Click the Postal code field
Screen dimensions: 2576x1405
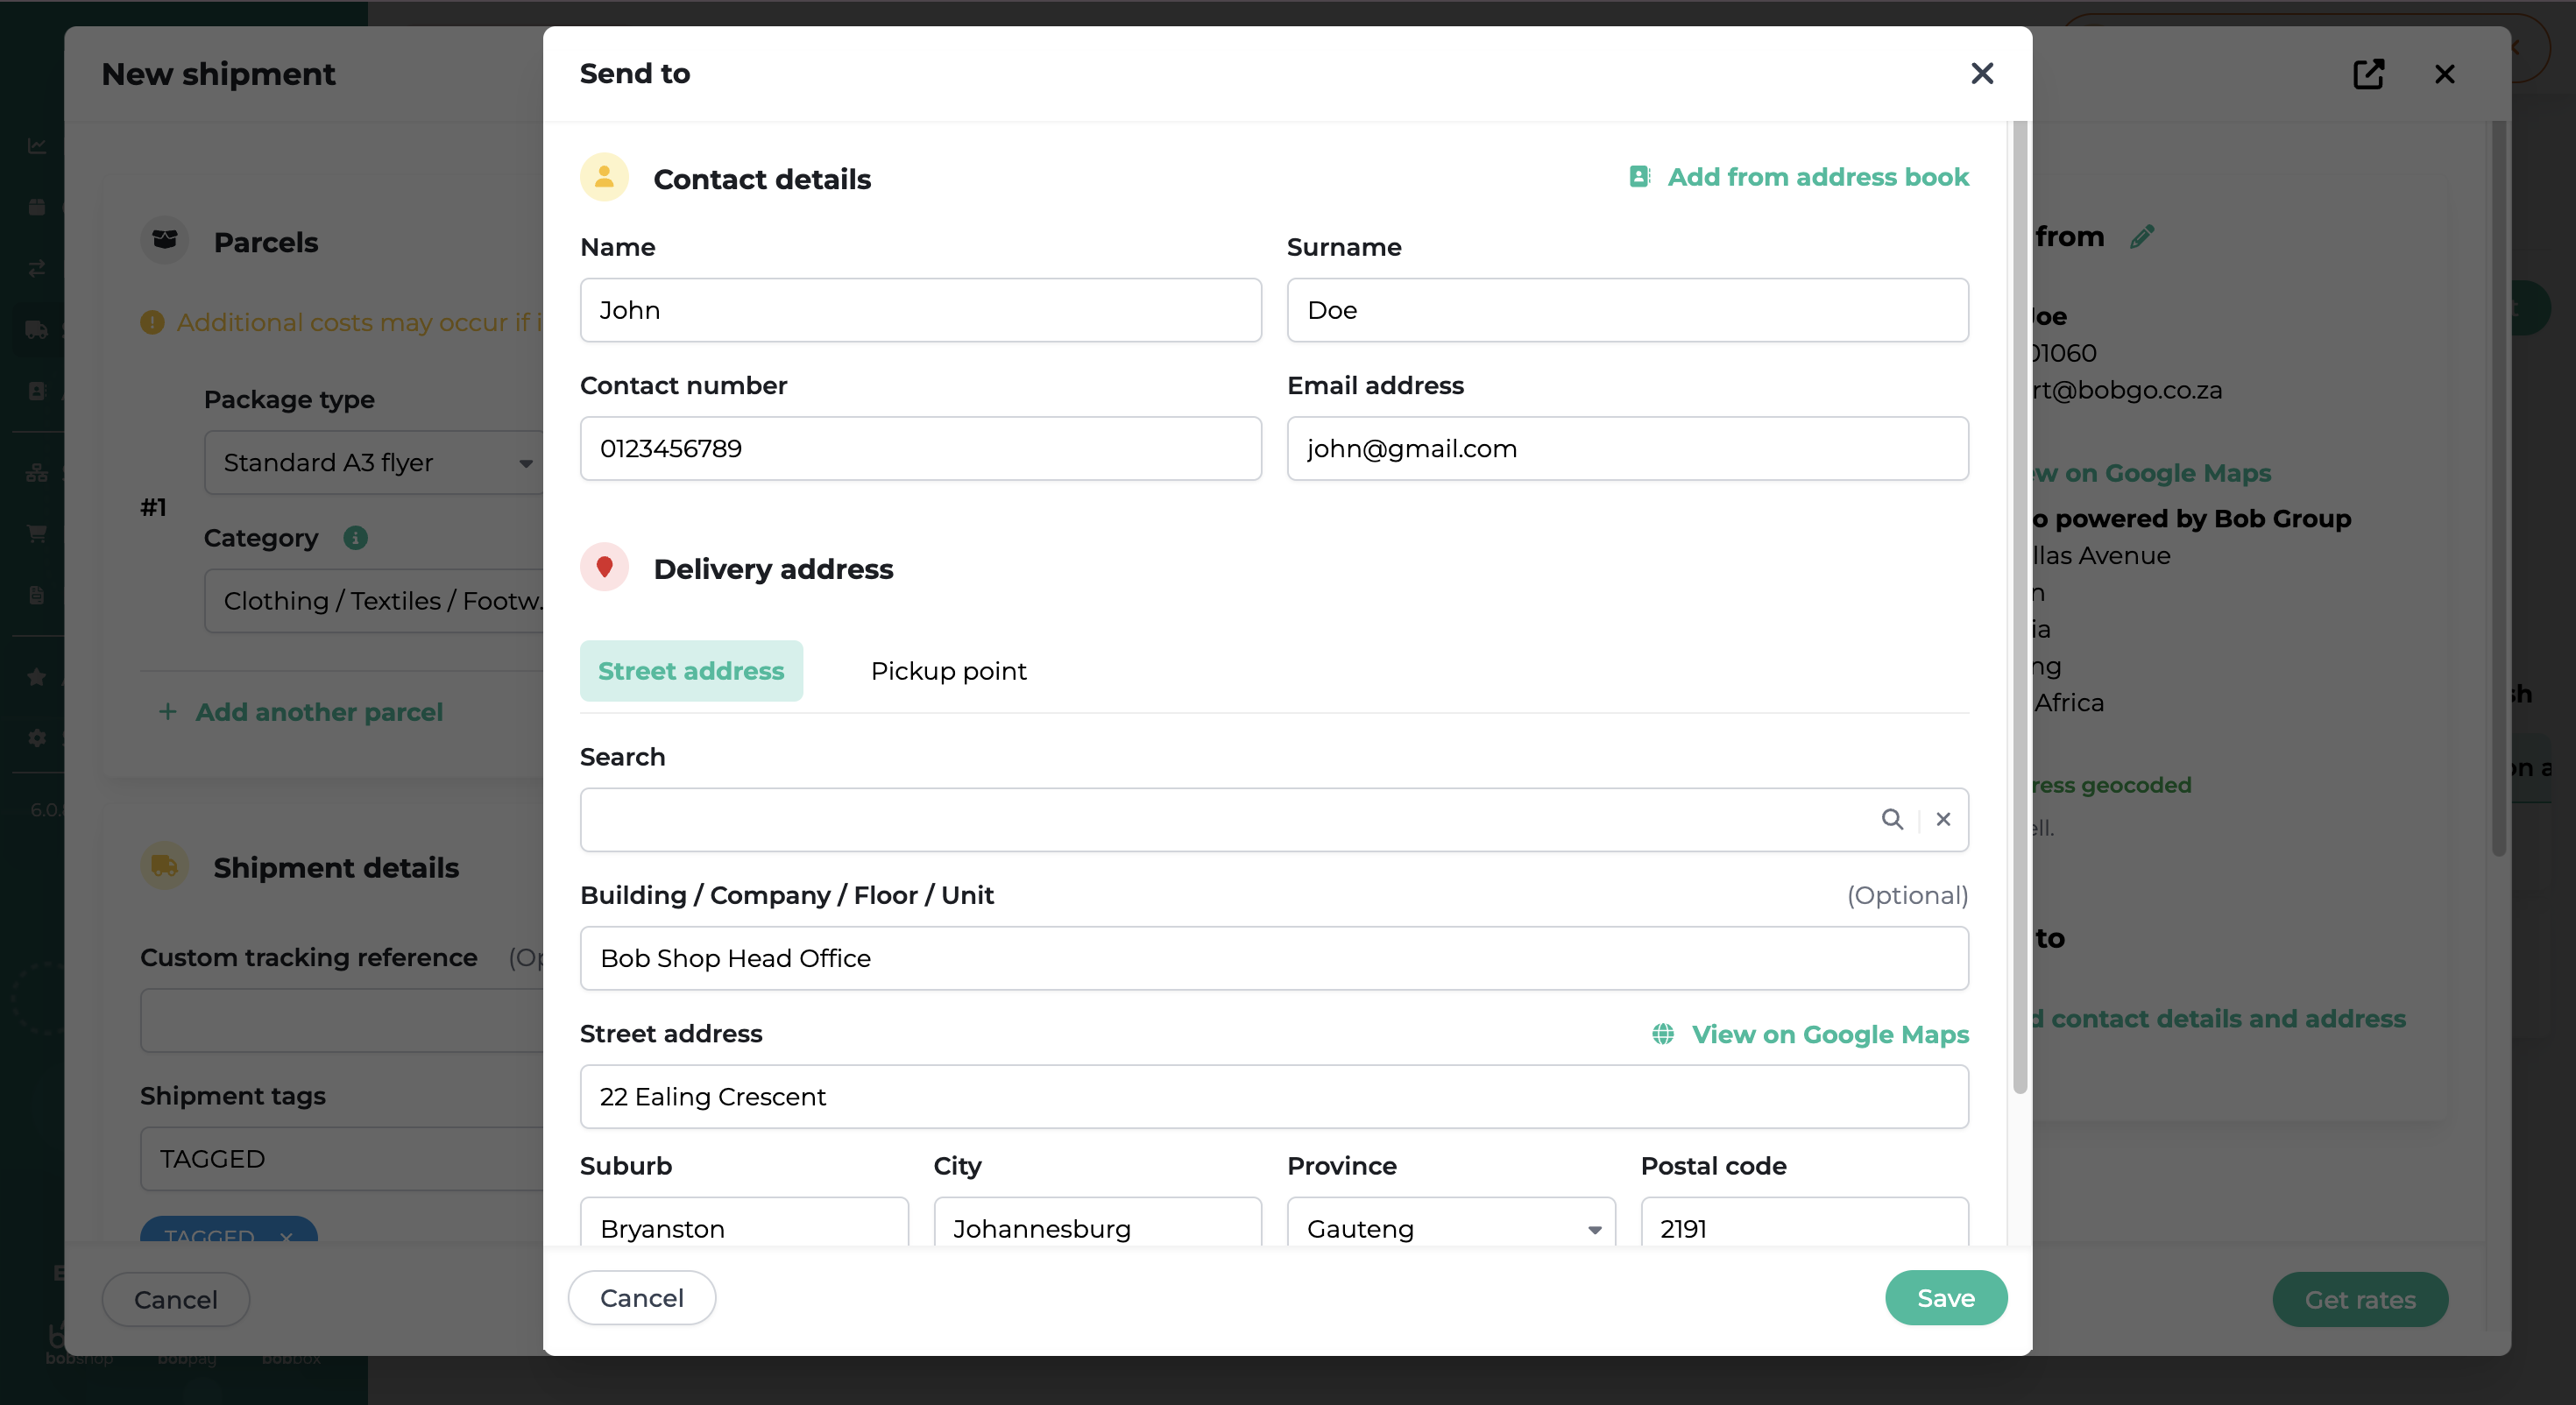(1804, 1222)
